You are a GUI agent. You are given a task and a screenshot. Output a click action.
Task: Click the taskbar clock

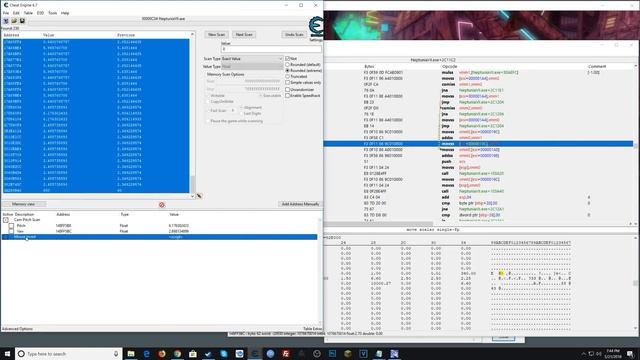[x=612, y=353]
